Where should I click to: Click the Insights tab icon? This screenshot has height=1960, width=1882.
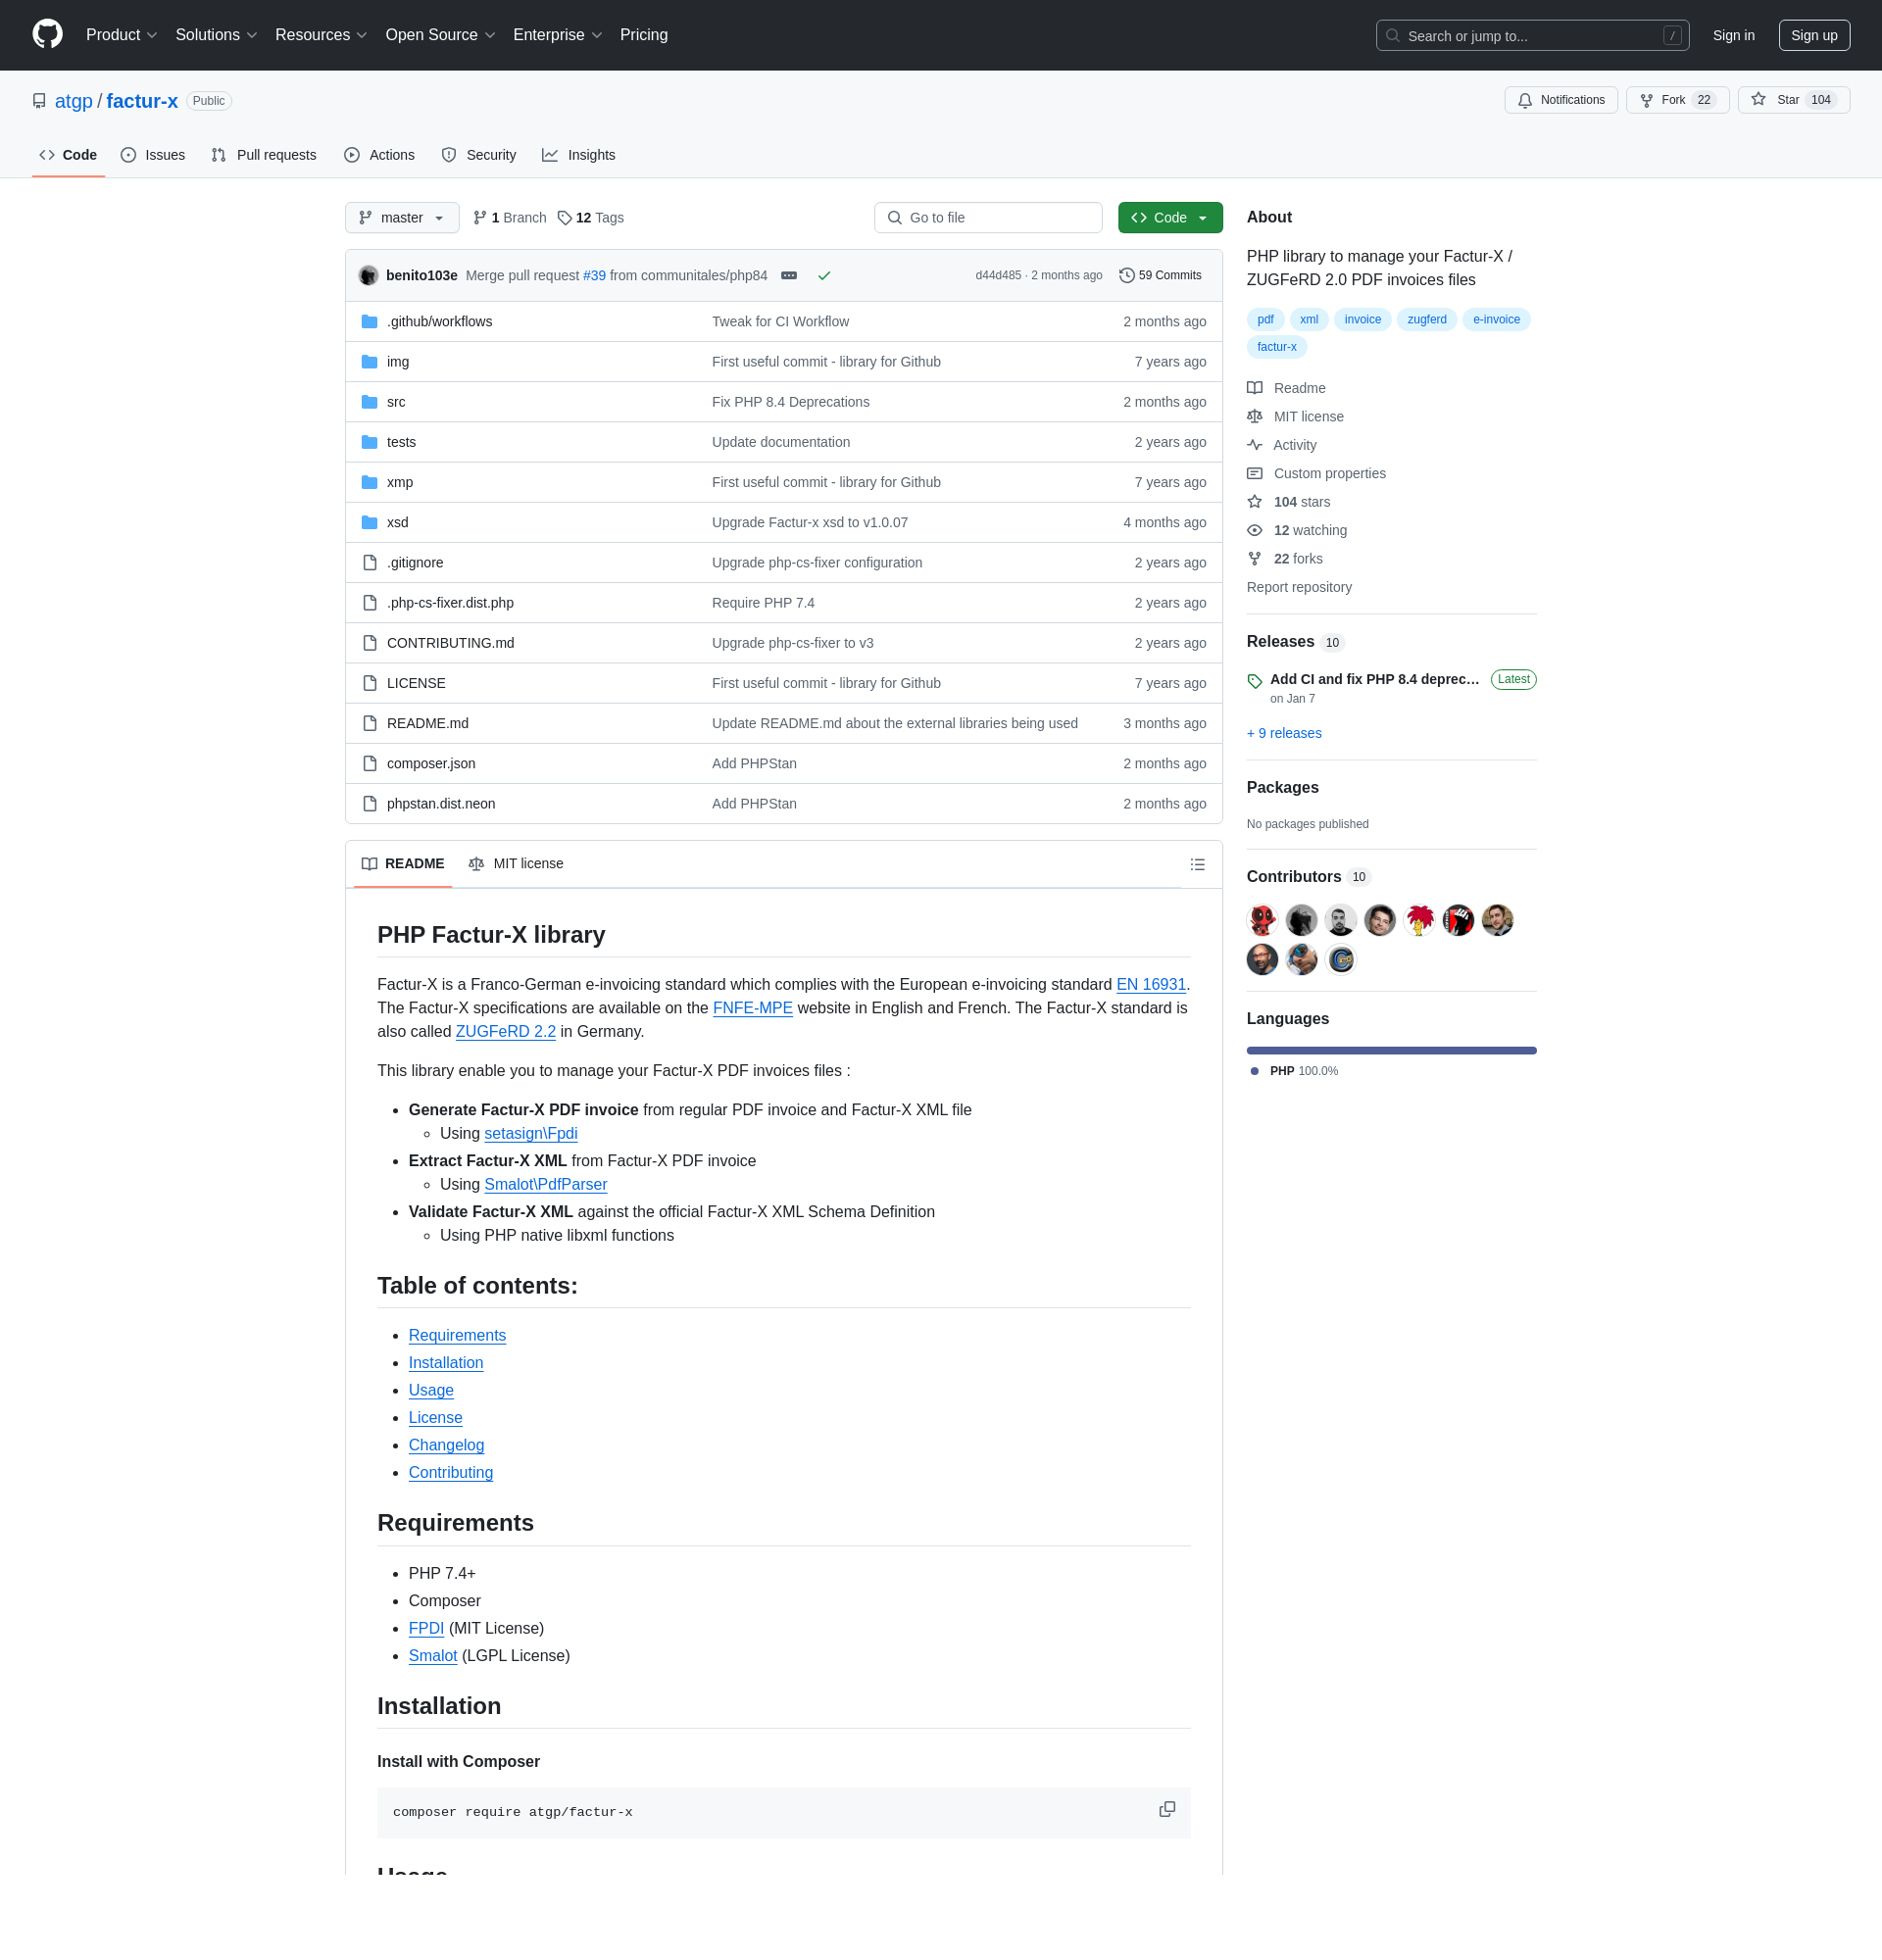tap(550, 154)
